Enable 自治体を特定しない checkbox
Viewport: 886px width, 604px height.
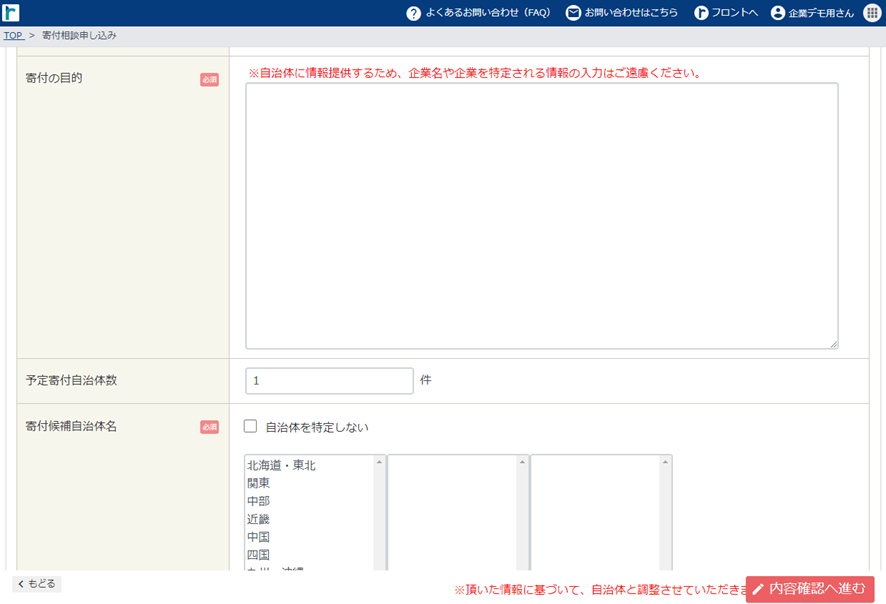pos(251,427)
